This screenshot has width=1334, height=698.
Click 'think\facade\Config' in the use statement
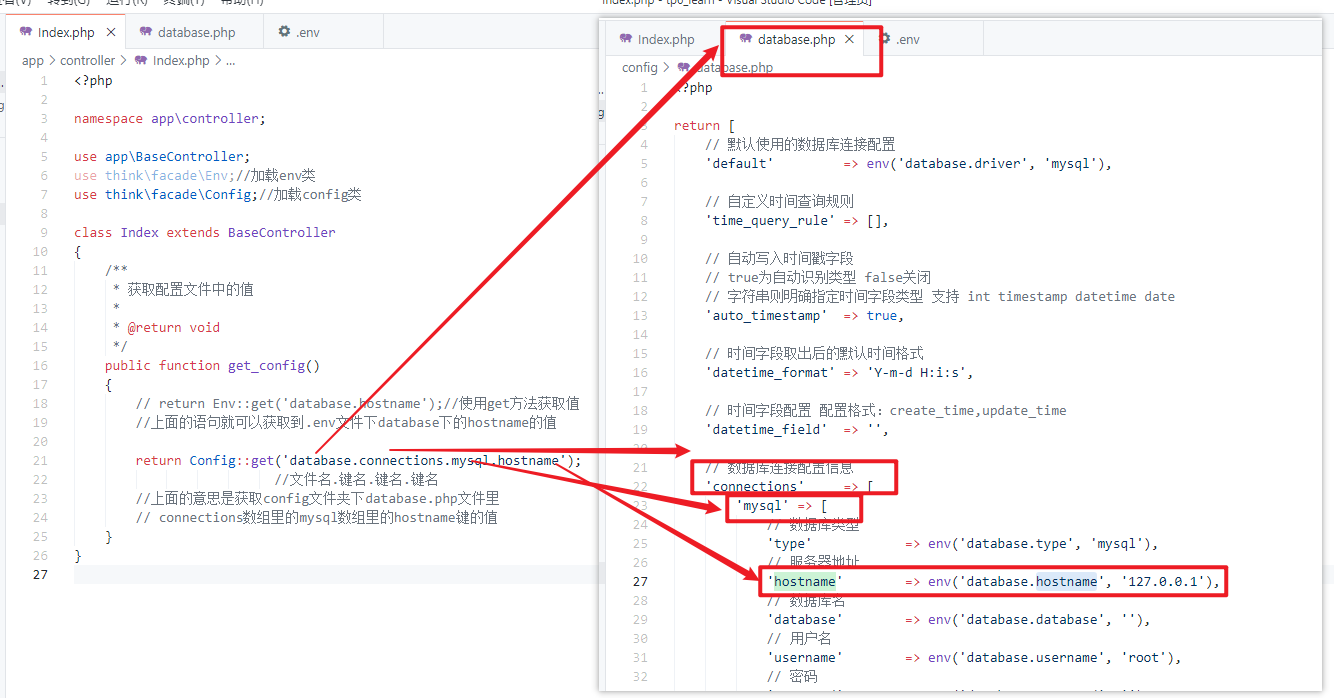pos(182,194)
